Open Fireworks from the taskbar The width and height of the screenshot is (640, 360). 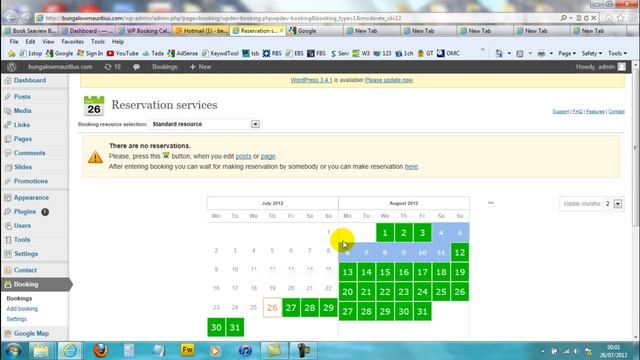click(x=187, y=350)
